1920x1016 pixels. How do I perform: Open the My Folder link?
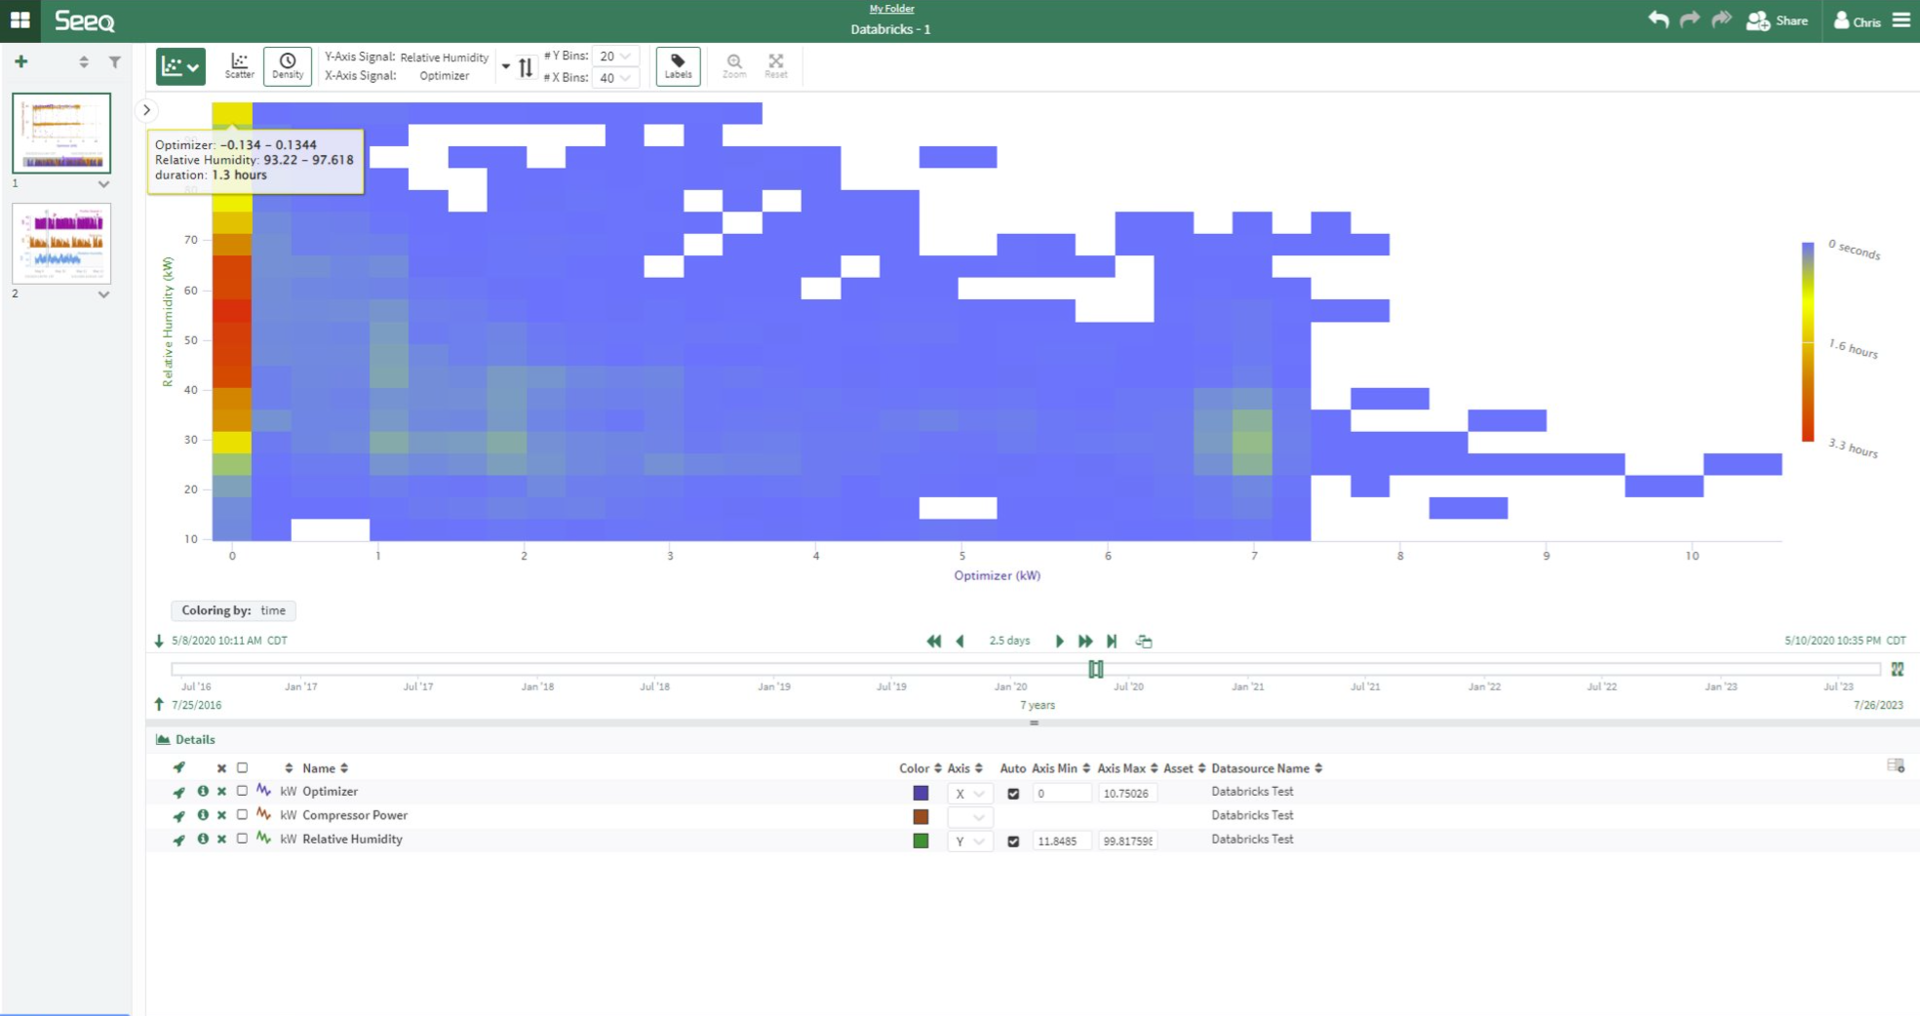(890, 8)
